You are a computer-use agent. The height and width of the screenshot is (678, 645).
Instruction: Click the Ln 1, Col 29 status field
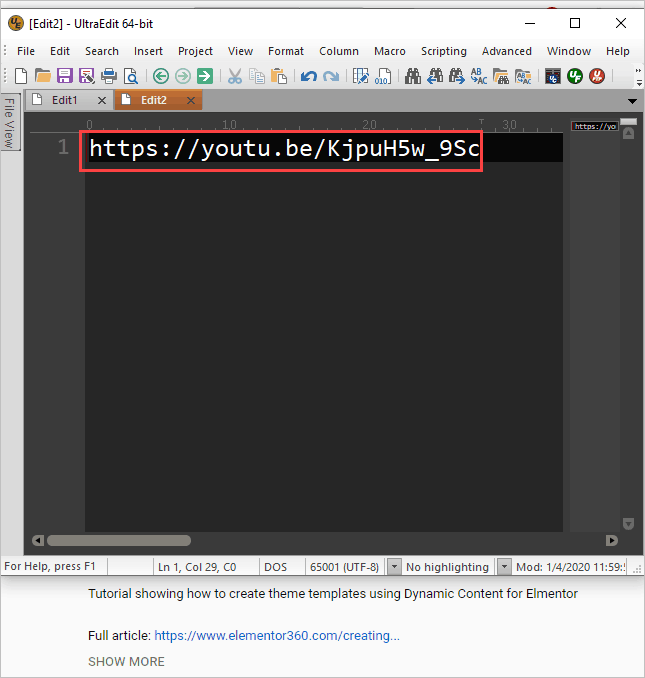point(197,567)
